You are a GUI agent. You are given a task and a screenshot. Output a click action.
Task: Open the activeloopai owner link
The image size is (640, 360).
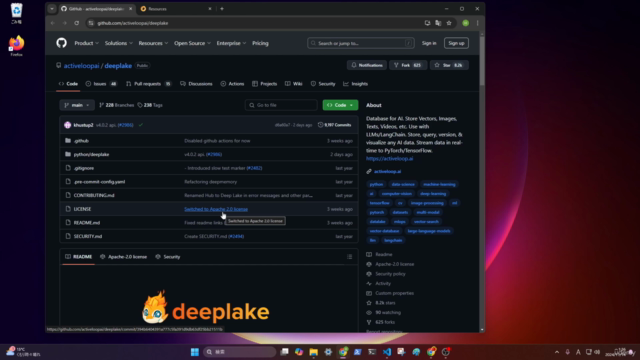[81, 66]
